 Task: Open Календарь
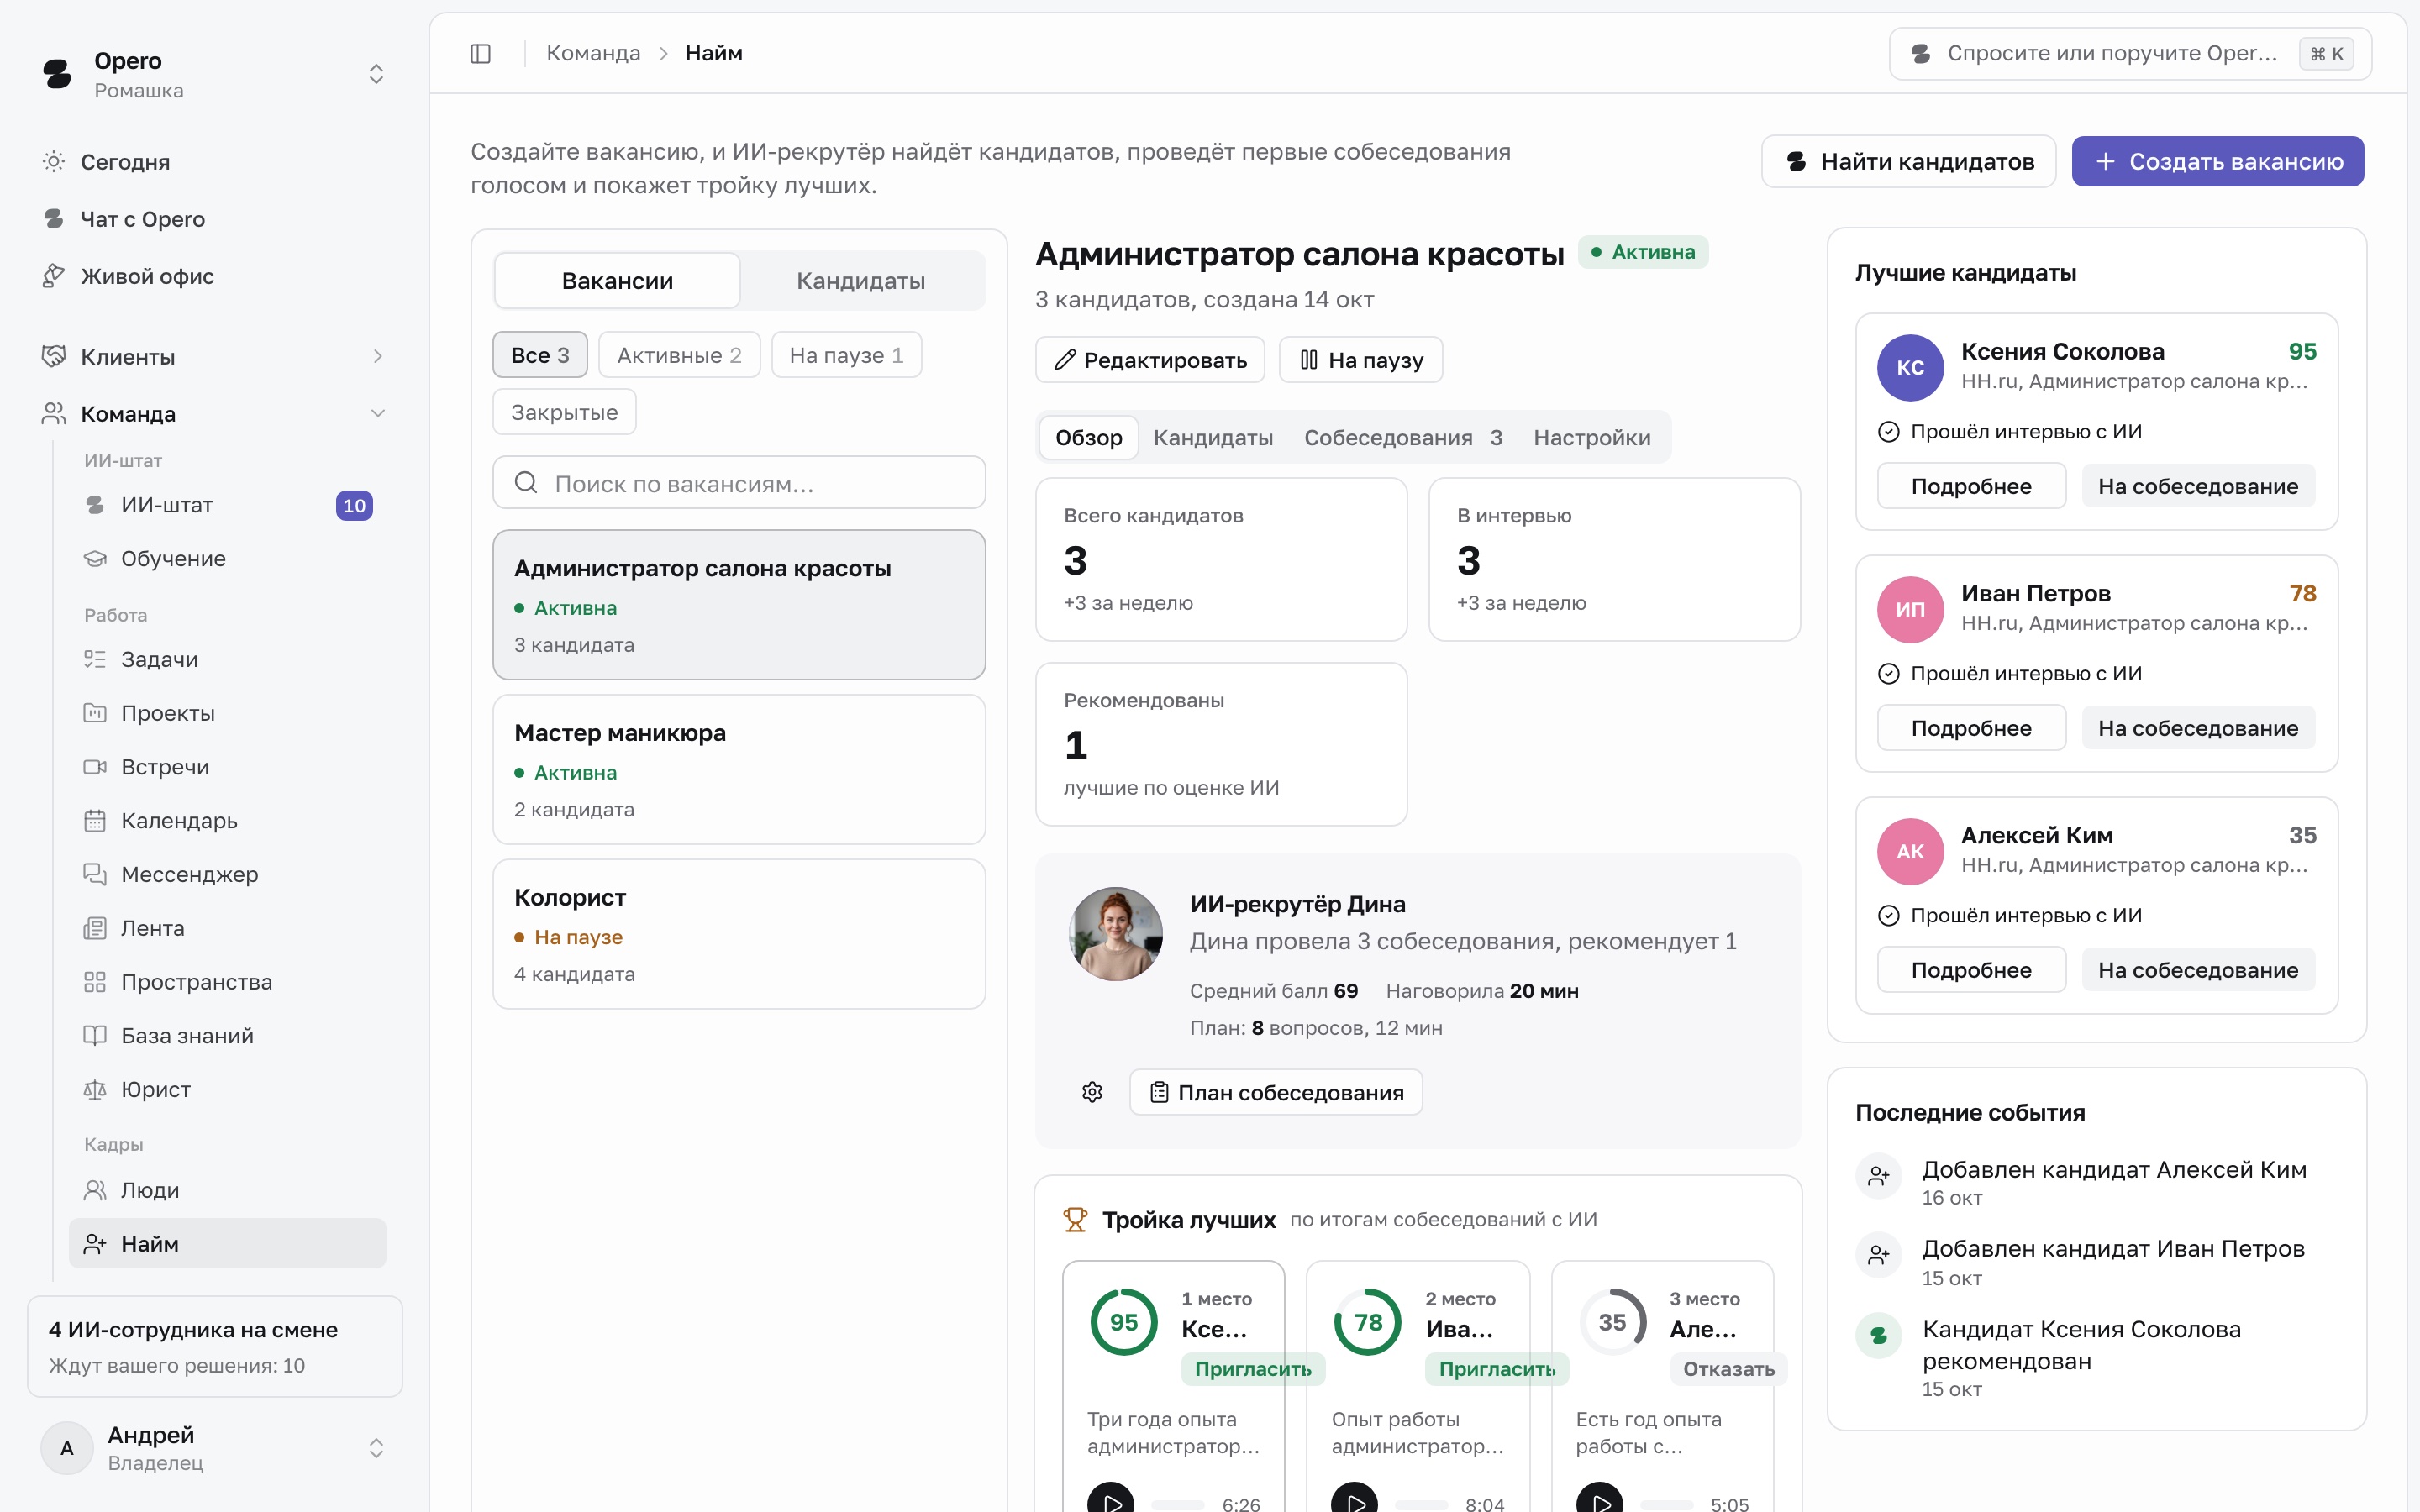pos(227,821)
